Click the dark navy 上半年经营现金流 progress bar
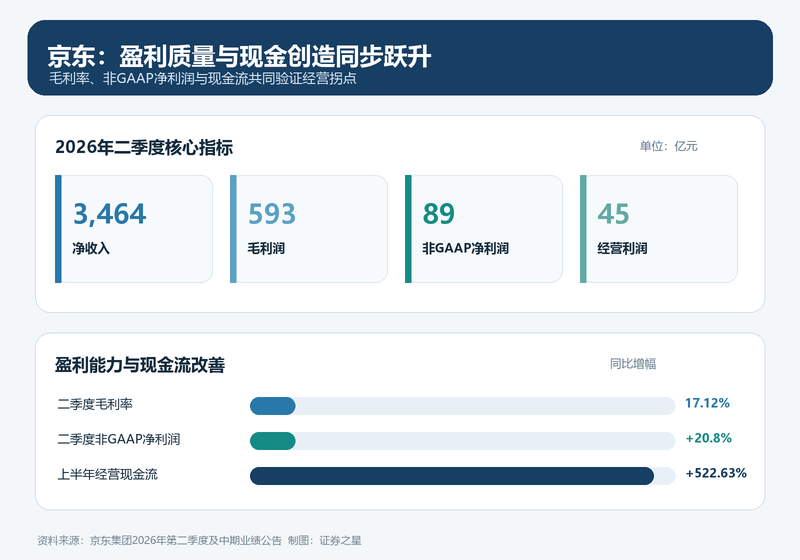This screenshot has height=560, width=800. click(x=452, y=476)
